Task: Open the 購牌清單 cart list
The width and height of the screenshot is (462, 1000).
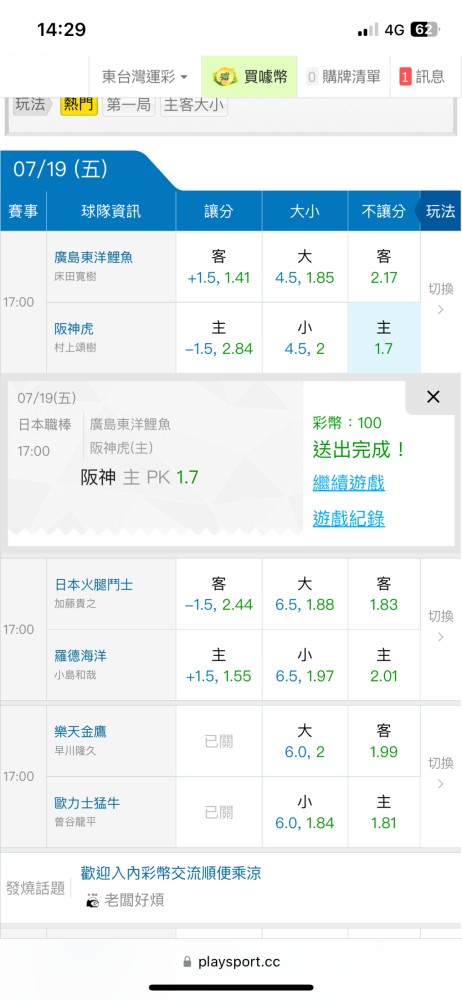Action: pos(343,77)
